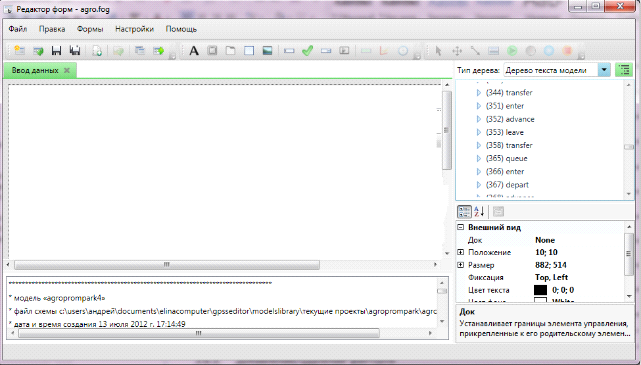
Task: Click the greyed circular clock tool icon
Action: pyautogui.click(x=403, y=51)
